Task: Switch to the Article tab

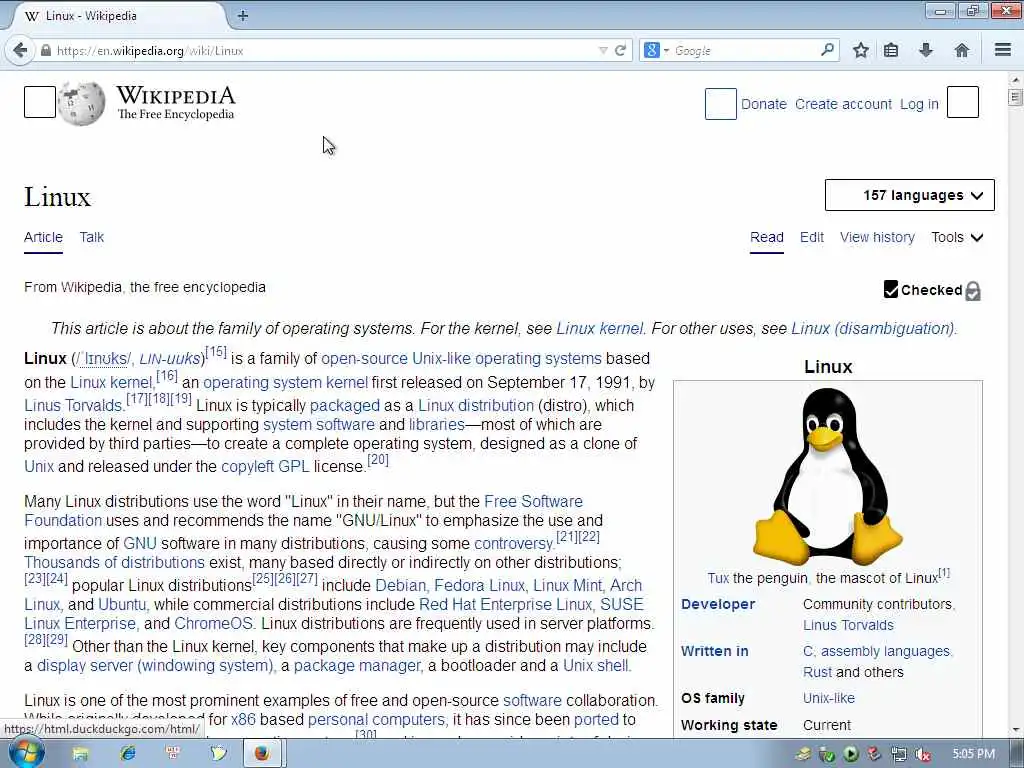Action: click(x=43, y=237)
